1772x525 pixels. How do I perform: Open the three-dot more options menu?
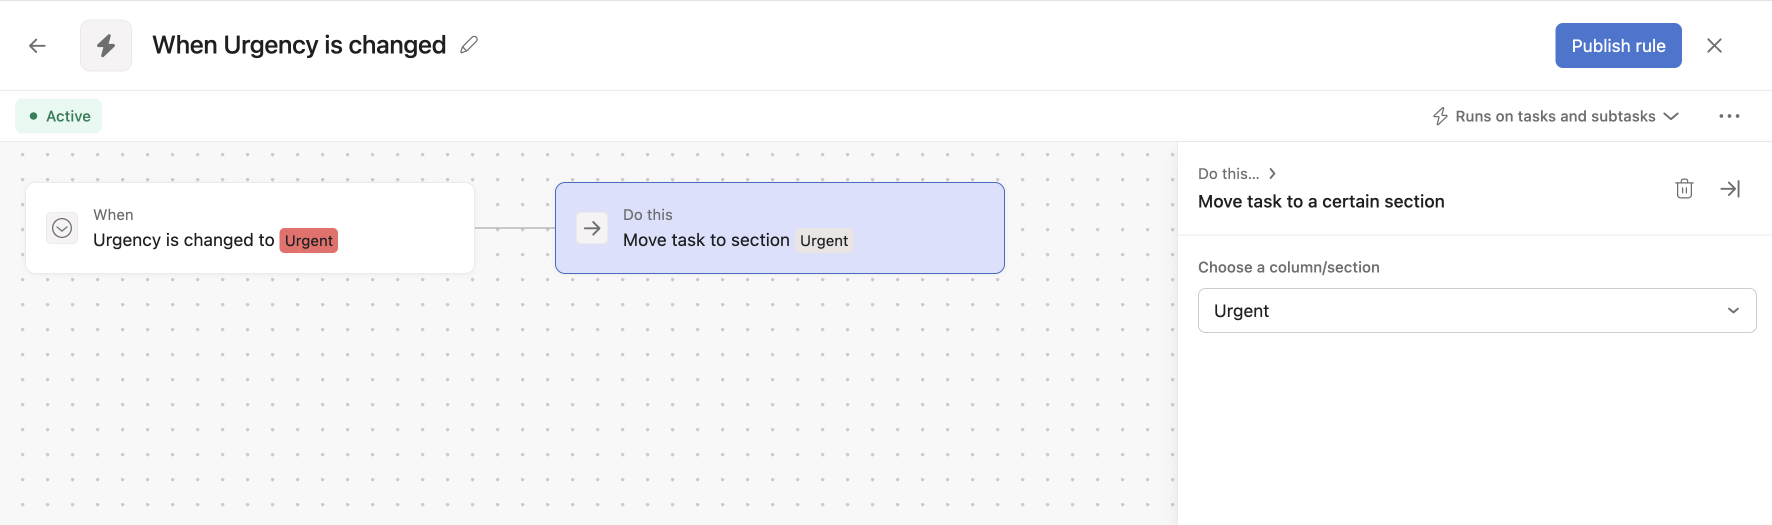[x=1729, y=116]
